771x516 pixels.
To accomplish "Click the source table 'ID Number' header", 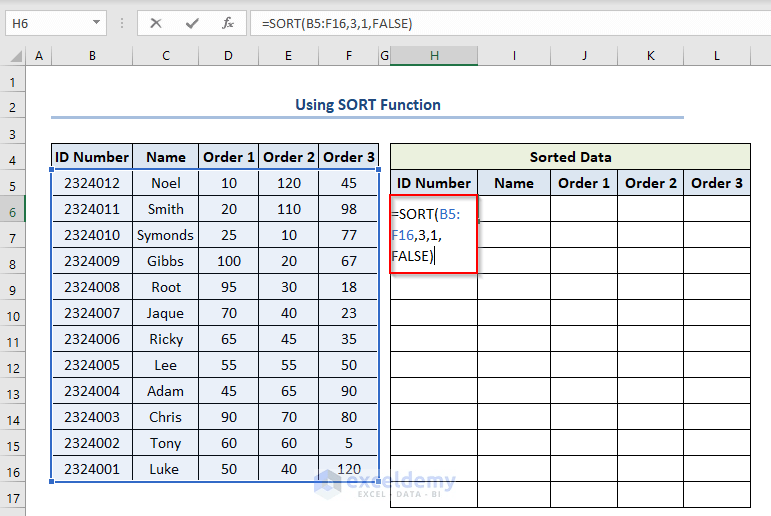I will pos(92,157).
